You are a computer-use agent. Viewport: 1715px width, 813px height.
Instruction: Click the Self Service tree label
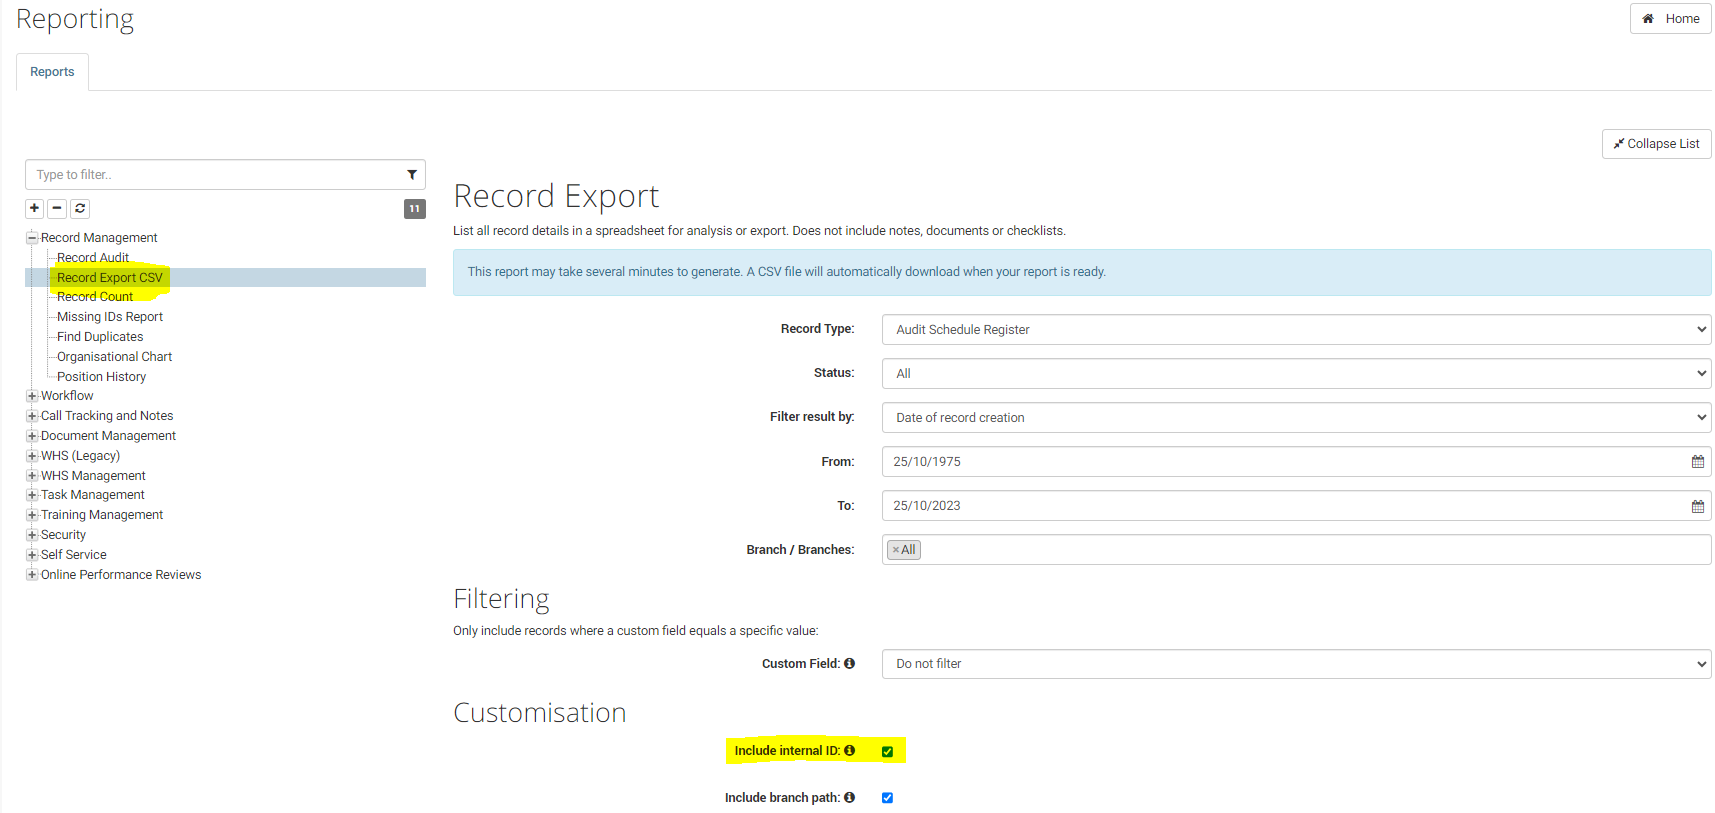(73, 555)
